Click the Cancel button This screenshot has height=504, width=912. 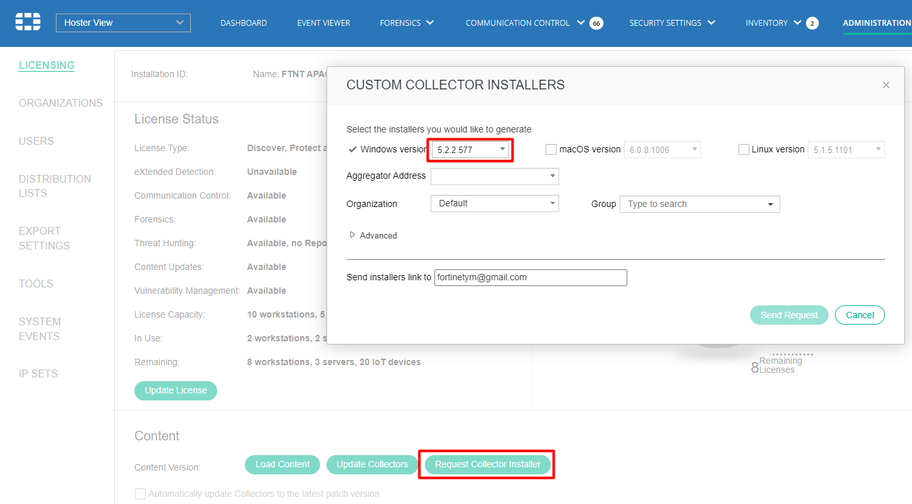(860, 315)
